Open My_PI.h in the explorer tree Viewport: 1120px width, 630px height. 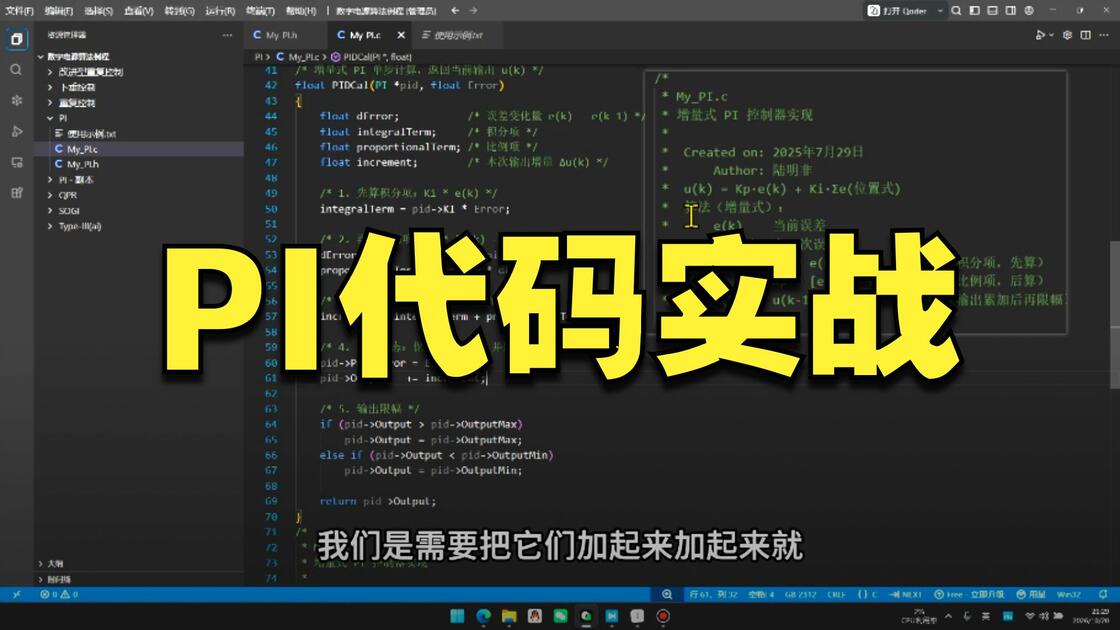pyautogui.click(x=82, y=164)
